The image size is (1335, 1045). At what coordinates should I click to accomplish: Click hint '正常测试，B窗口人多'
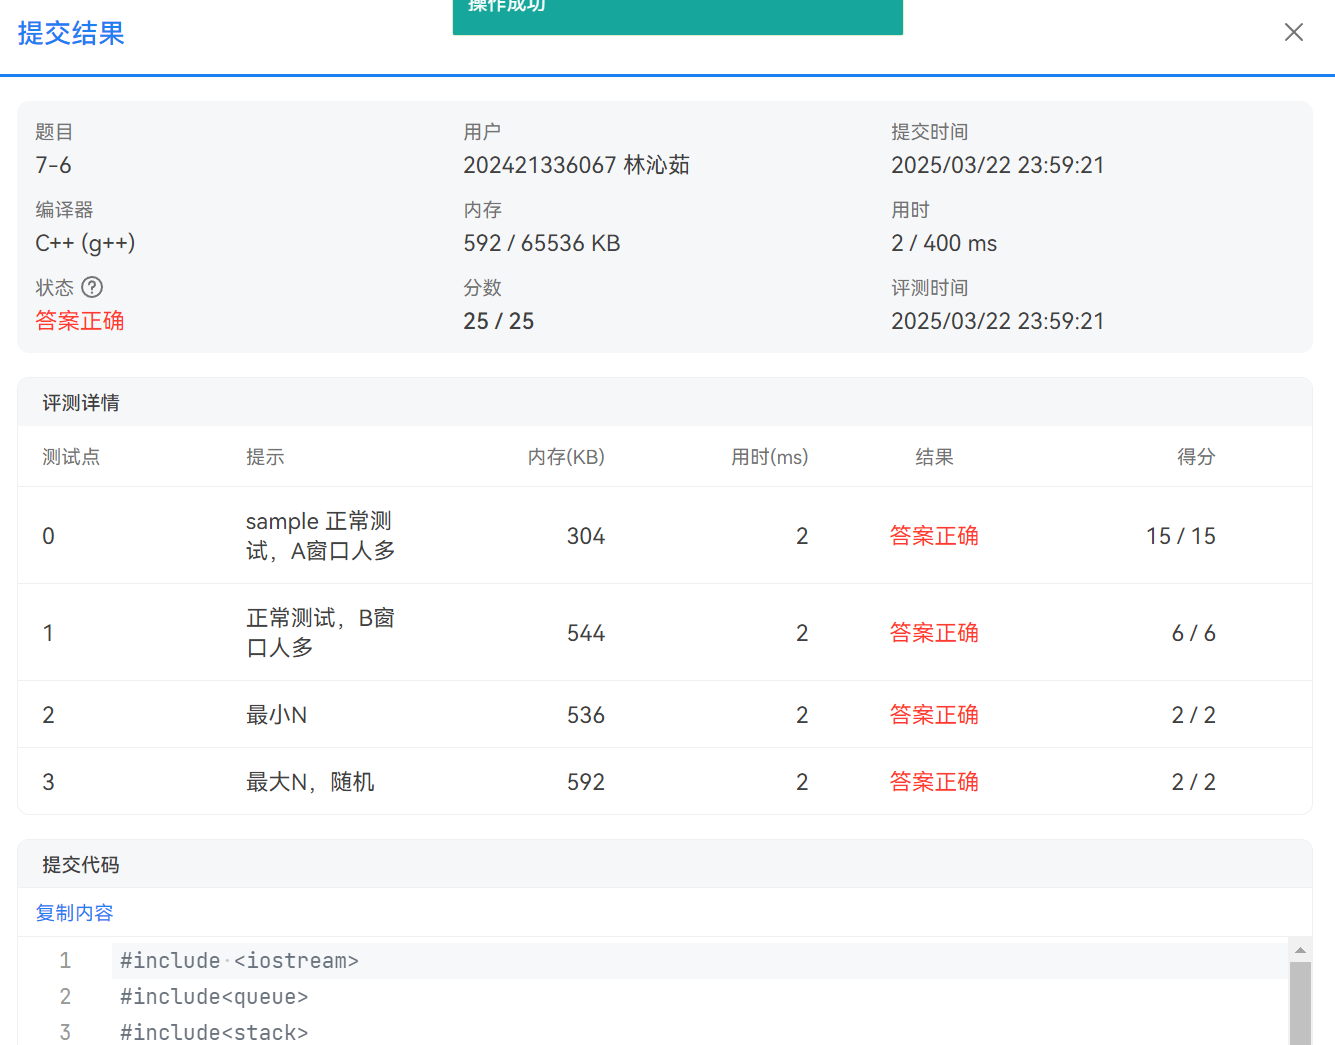pyautogui.click(x=320, y=633)
